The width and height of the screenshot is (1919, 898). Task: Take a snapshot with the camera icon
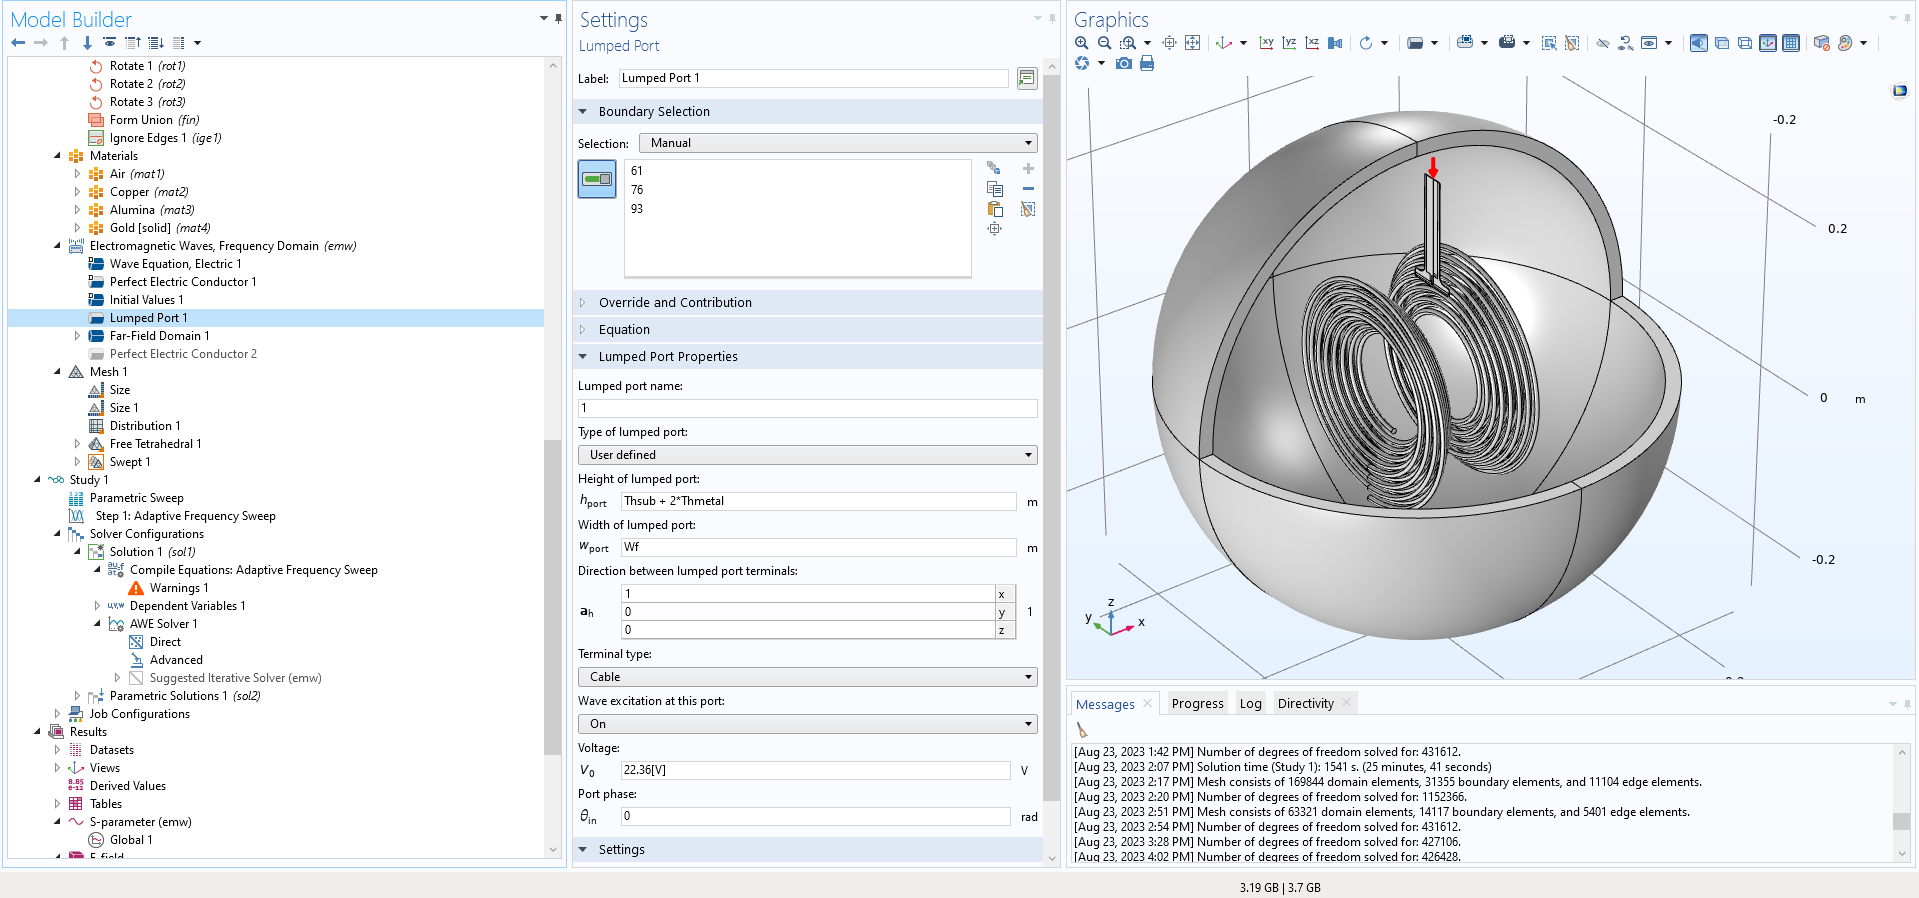click(x=1124, y=64)
